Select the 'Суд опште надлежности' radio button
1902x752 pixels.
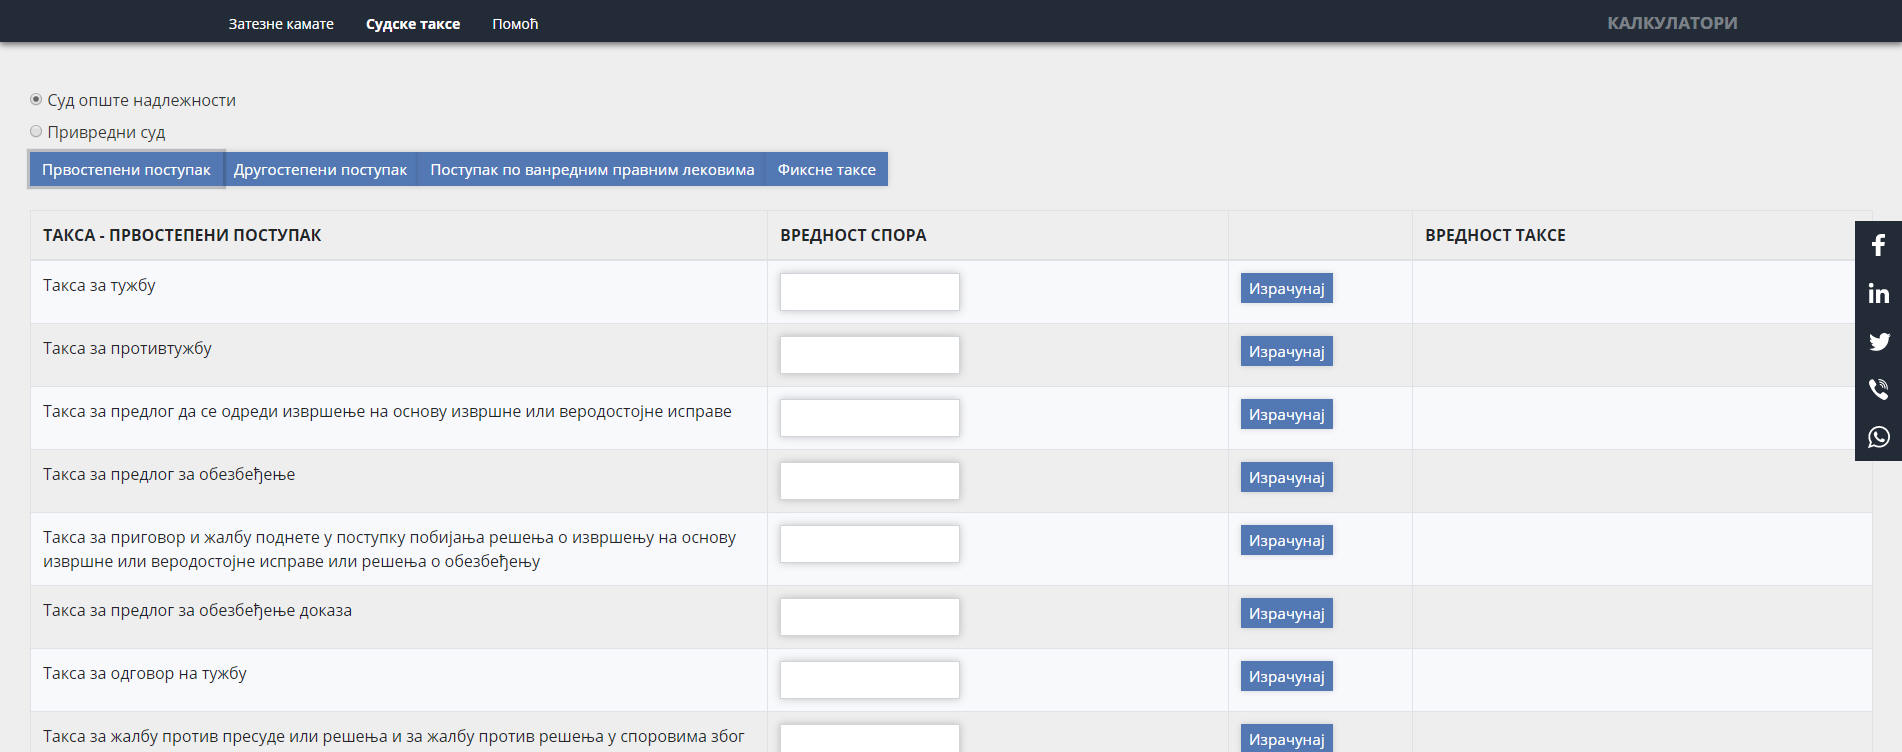pyautogui.click(x=36, y=100)
